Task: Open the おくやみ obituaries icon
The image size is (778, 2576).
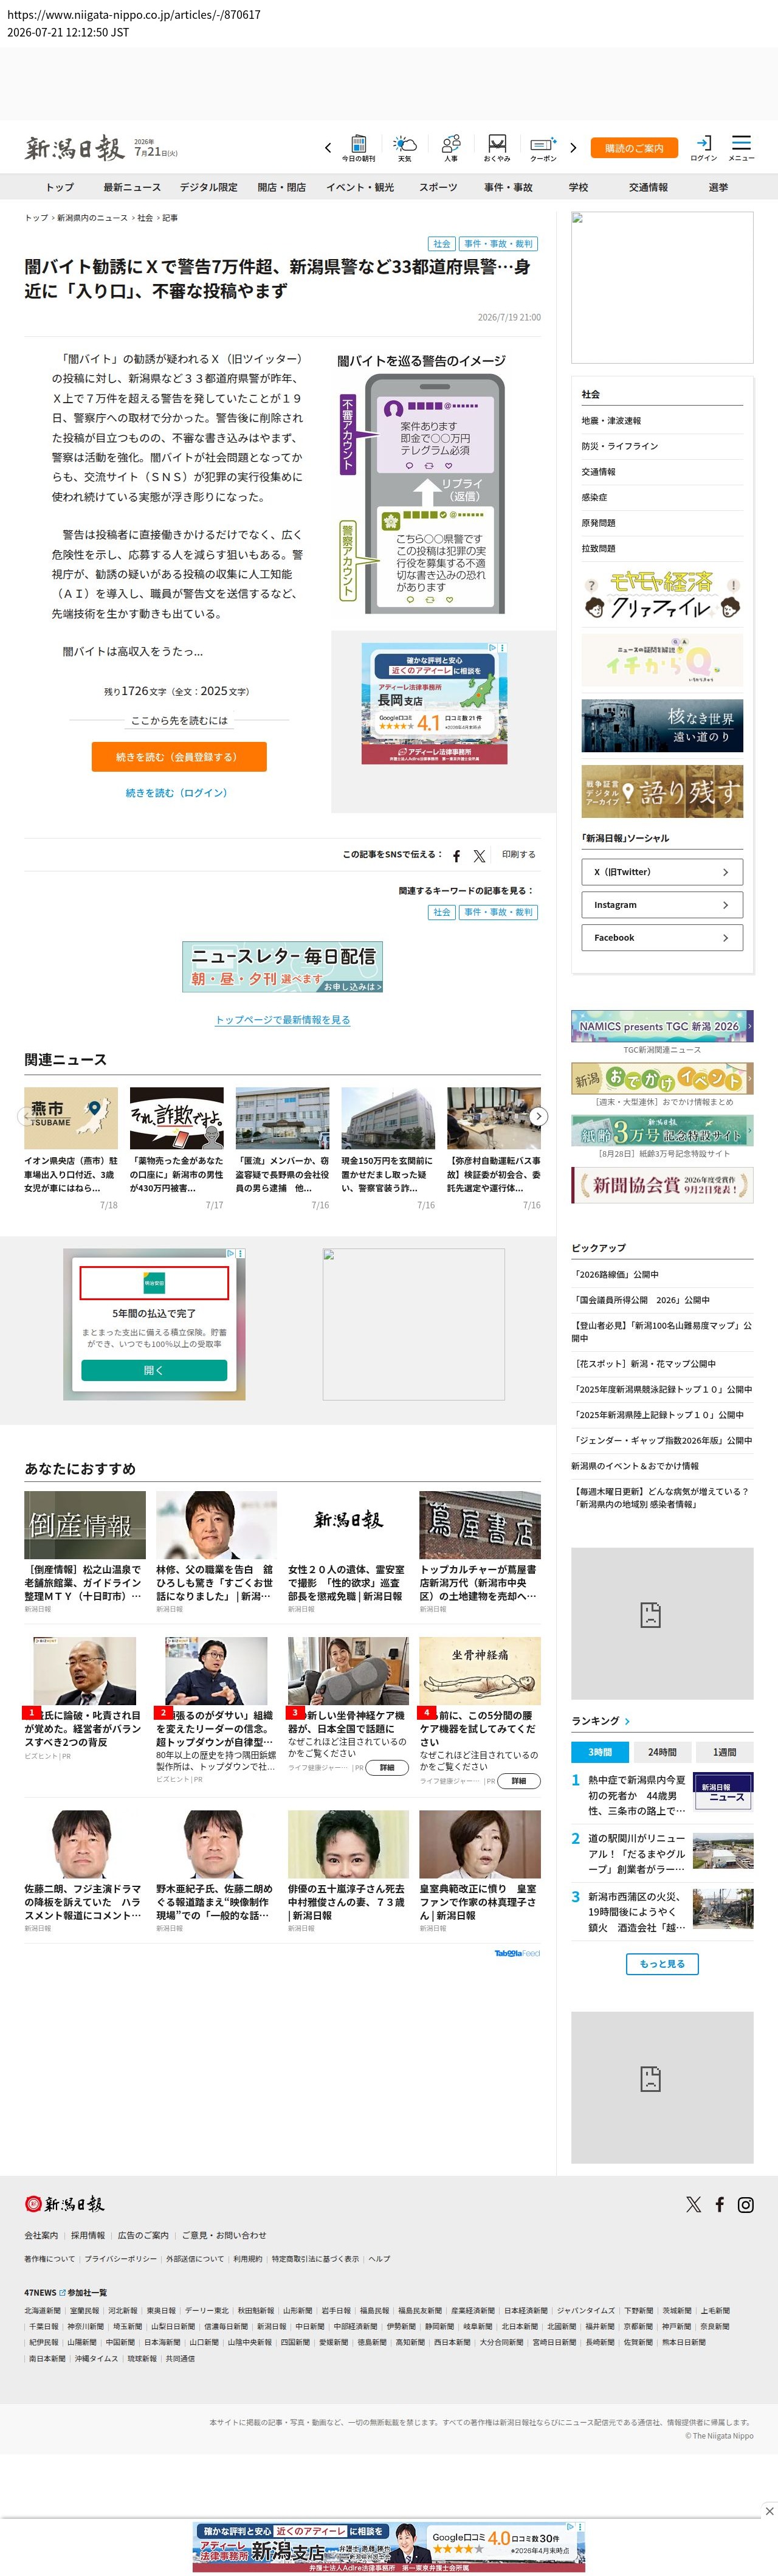Action: (x=497, y=147)
